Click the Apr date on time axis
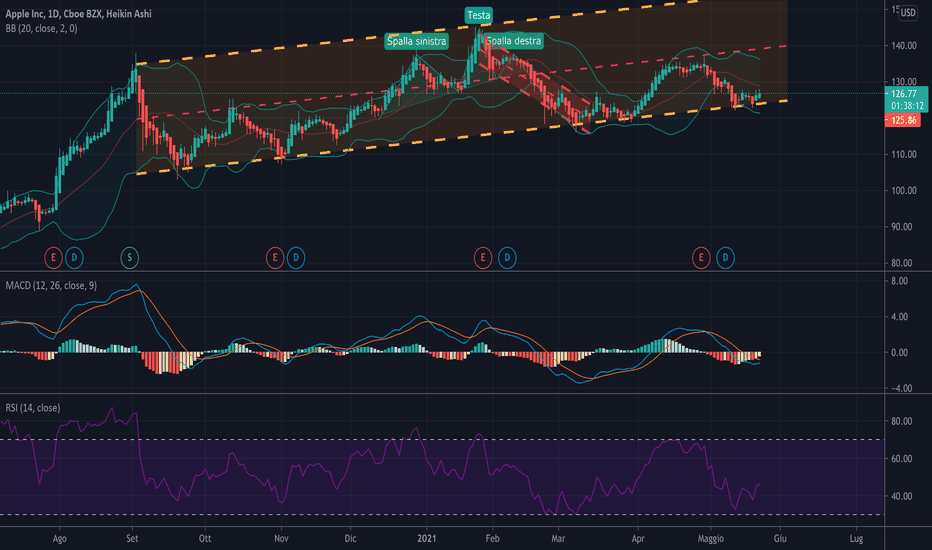The width and height of the screenshot is (932, 550). [638, 539]
